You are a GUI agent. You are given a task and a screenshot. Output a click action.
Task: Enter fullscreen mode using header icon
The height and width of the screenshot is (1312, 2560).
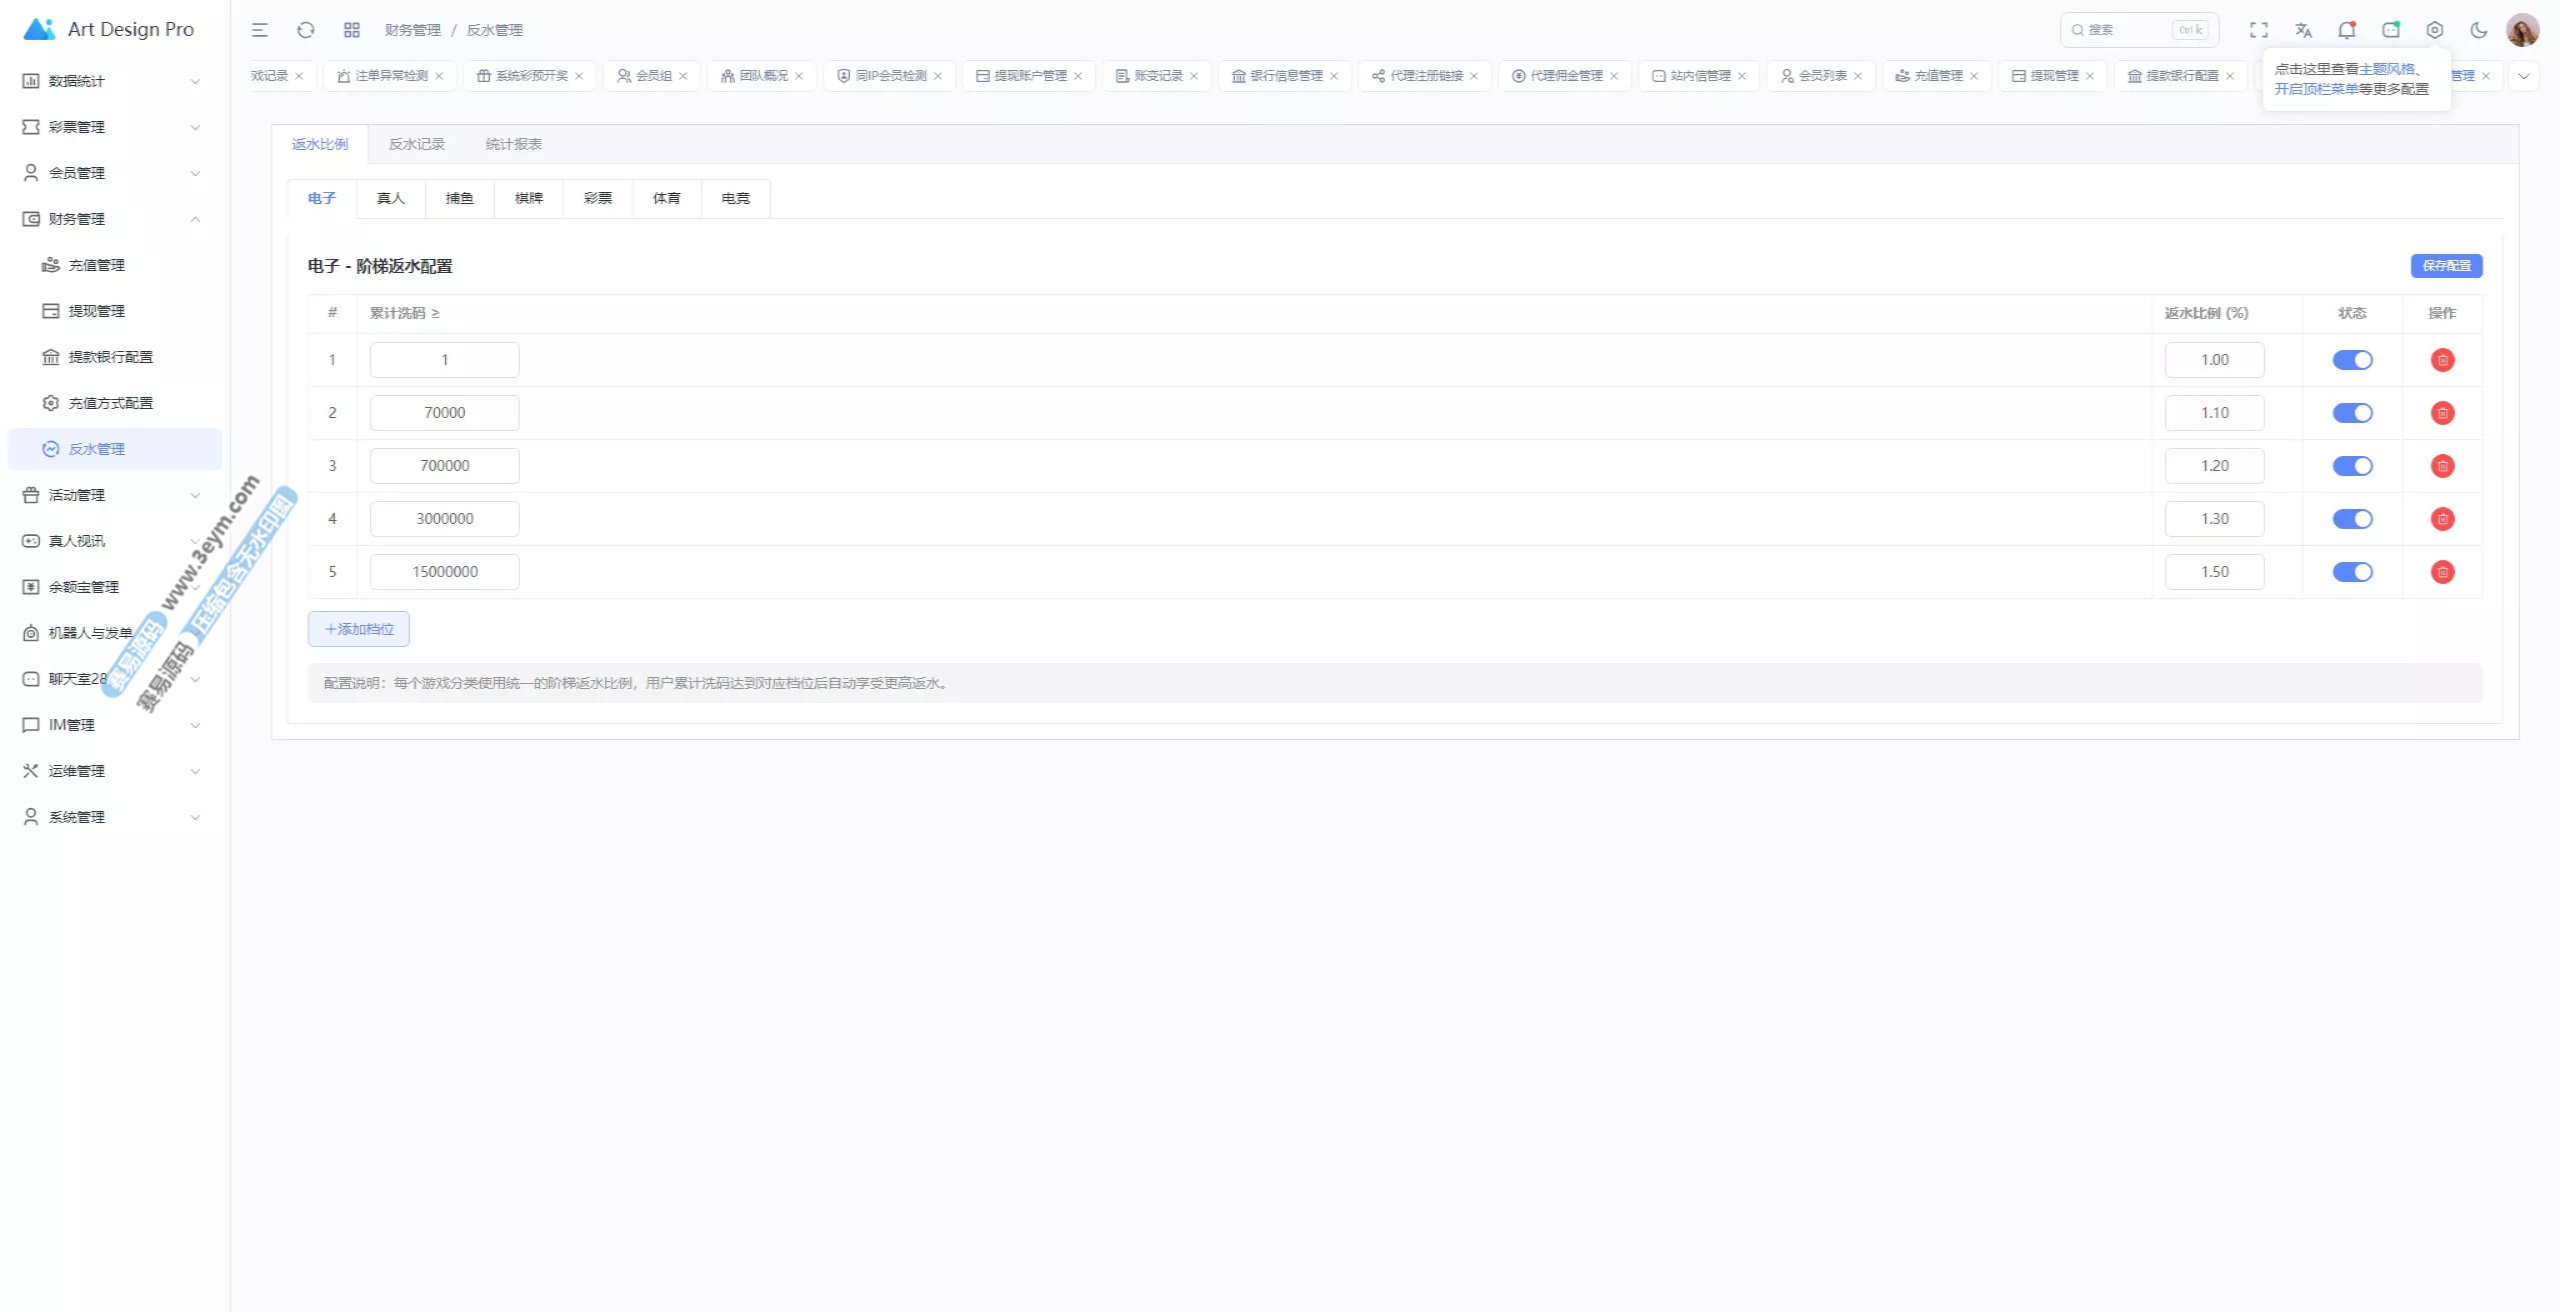[2259, 30]
